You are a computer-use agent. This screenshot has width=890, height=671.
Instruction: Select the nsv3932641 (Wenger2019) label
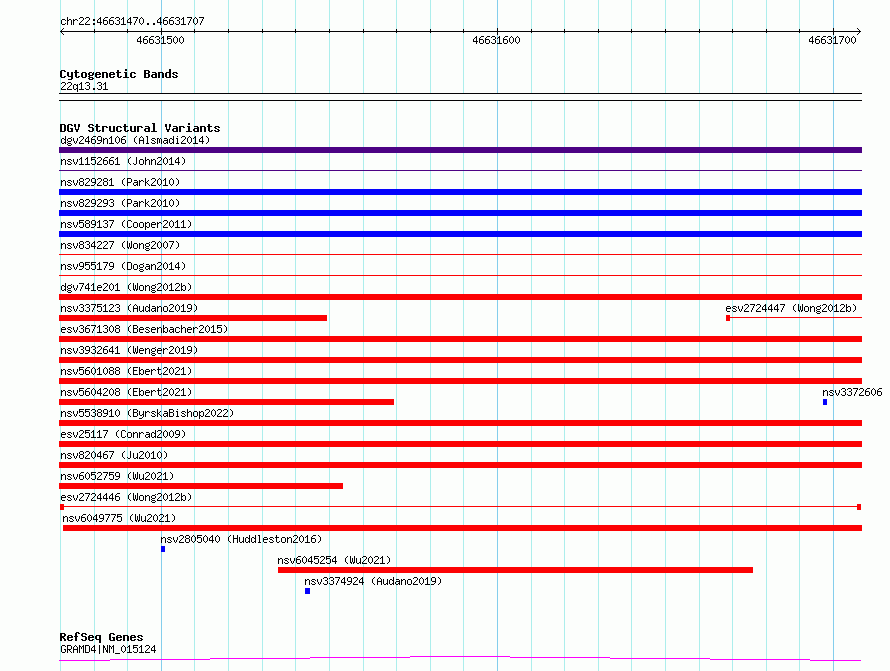click(129, 350)
